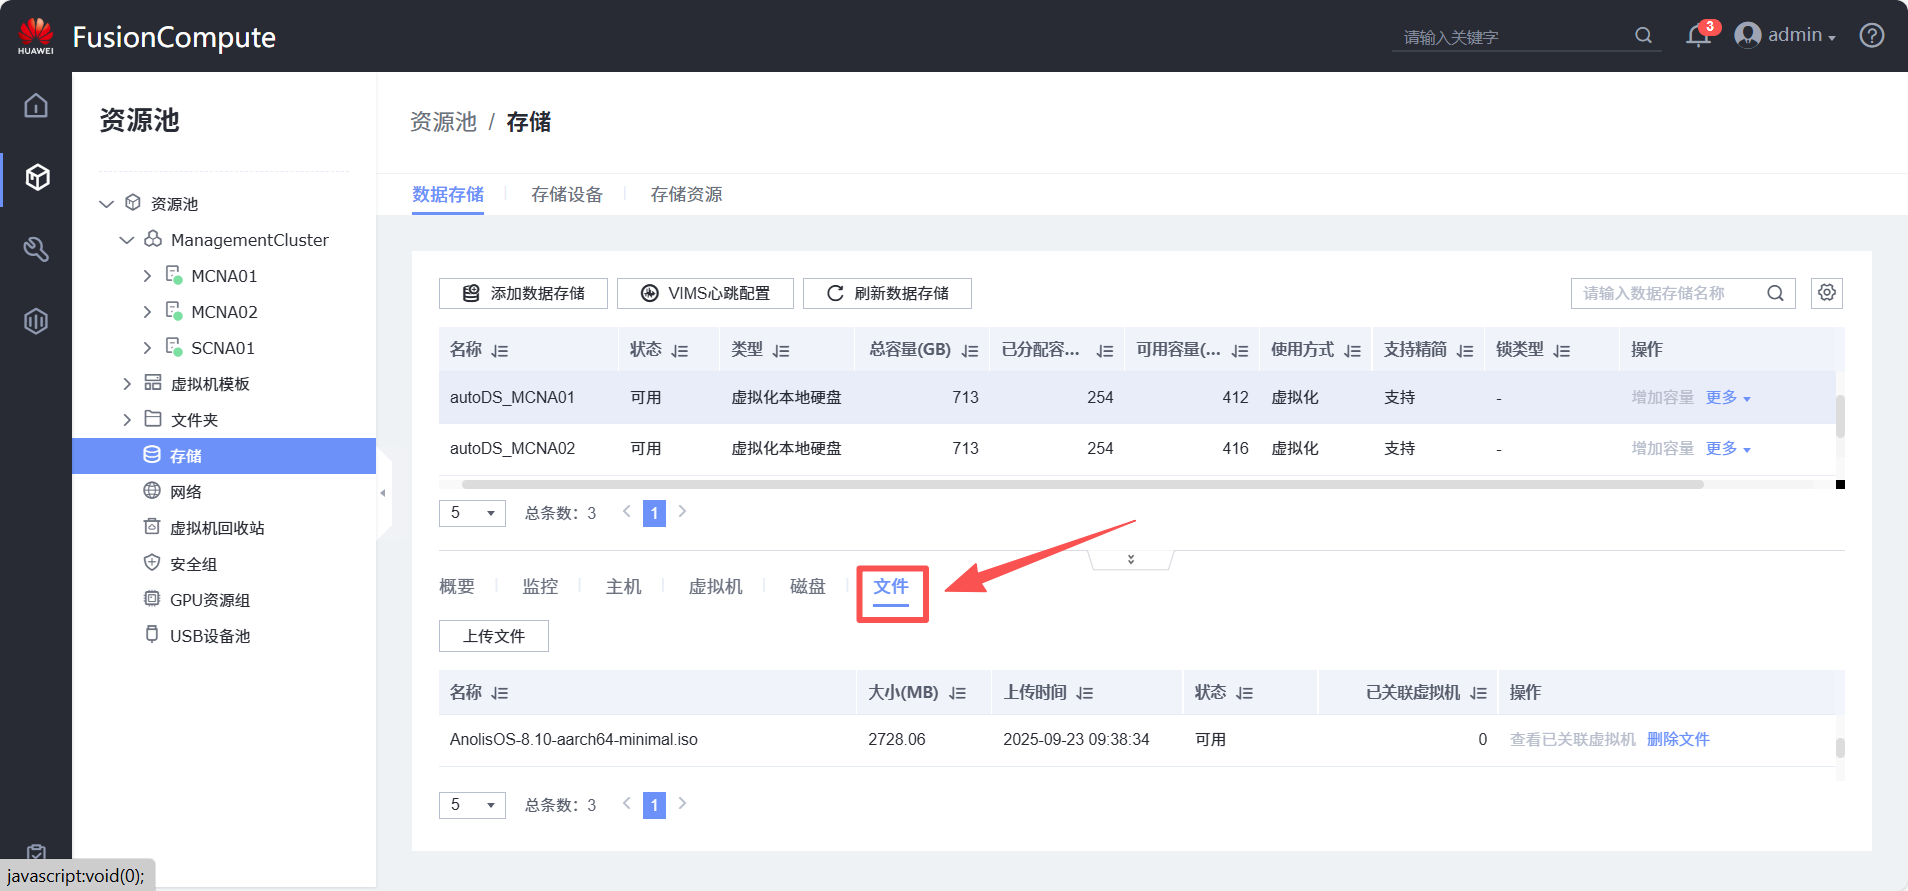Open the 虚拟机 detail tab
Viewport: 1908px width, 891px height.
click(716, 586)
